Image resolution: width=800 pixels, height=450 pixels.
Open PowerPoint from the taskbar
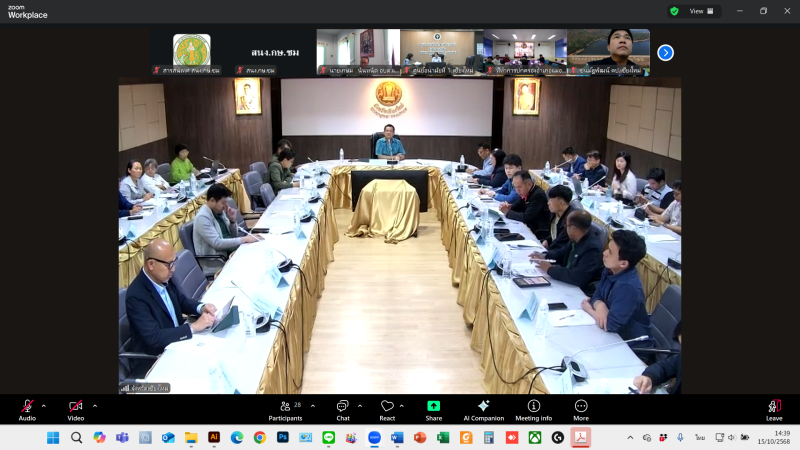pos(420,438)
